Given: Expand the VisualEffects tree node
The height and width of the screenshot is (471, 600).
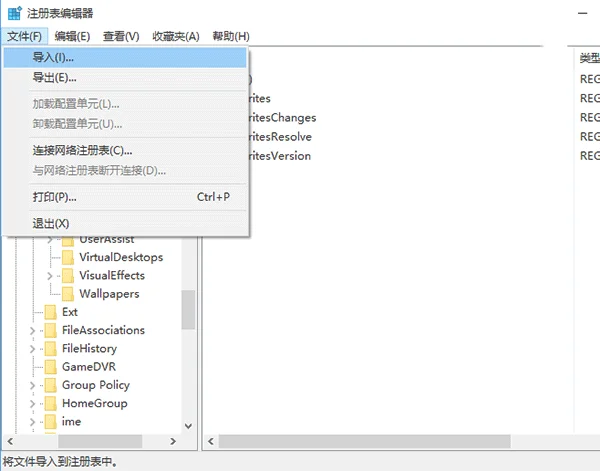Looking at the screenshot, I should [50, 276].
